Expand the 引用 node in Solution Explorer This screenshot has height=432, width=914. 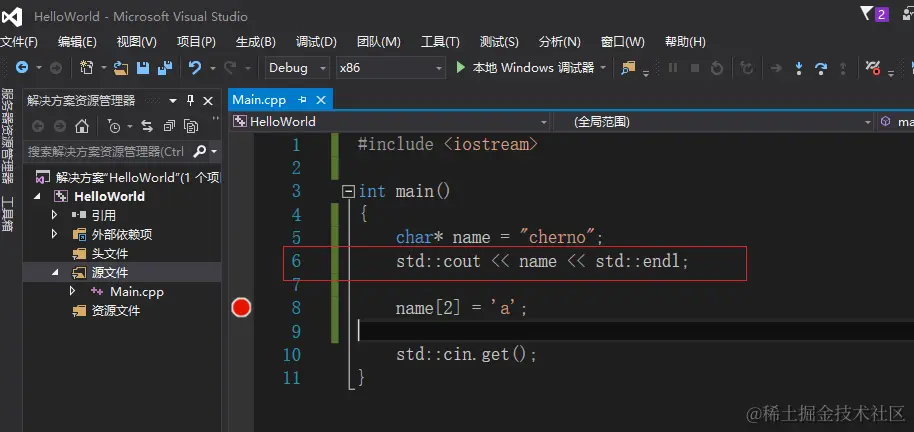click(54, 215)
